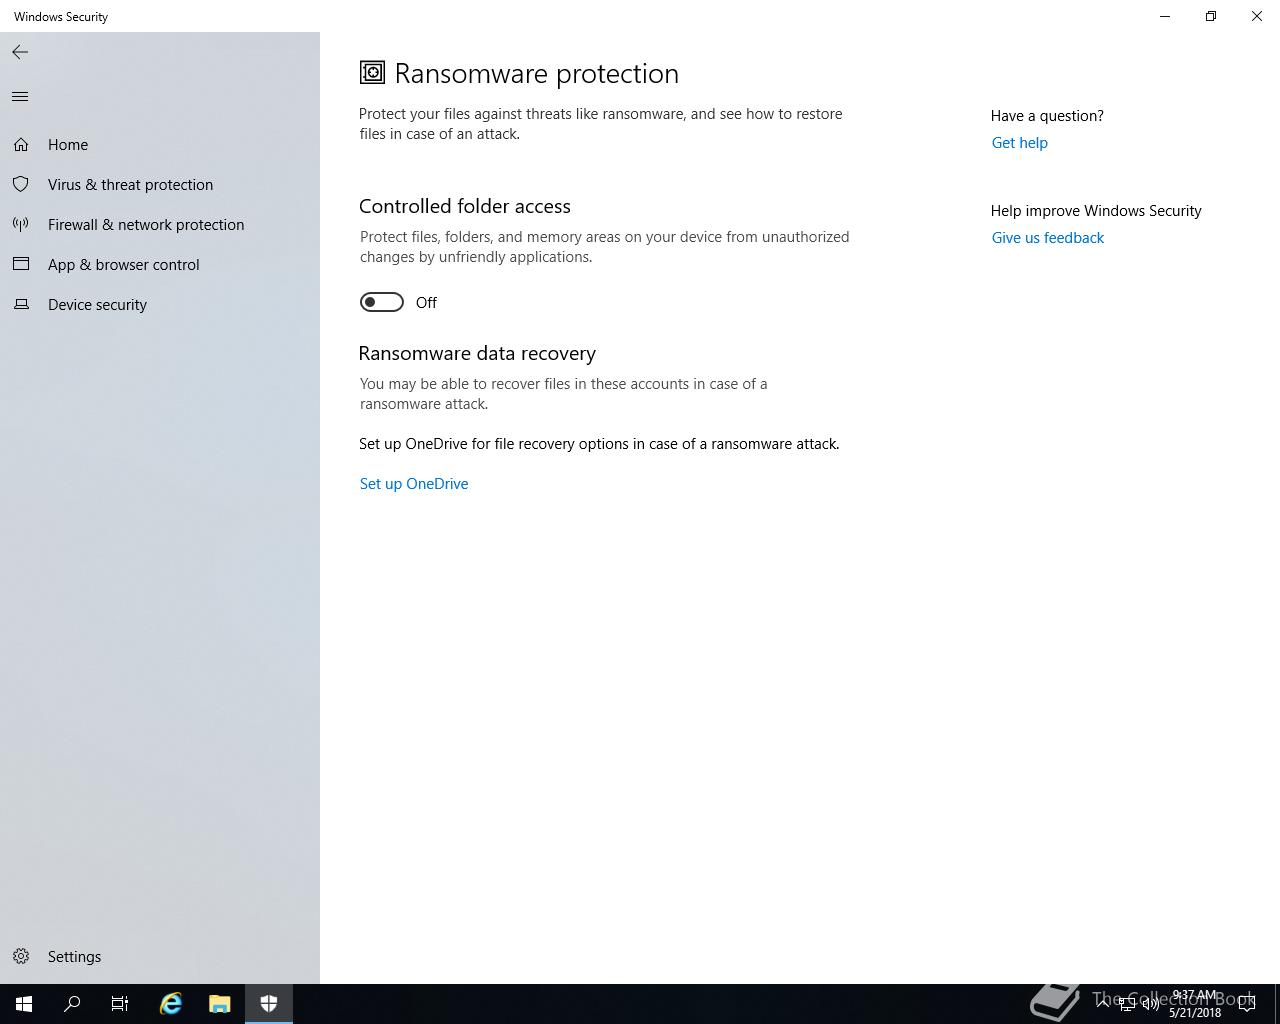The image size is (1280, 1024).
Task: Go back using the back arrow
Action: click(x=20, y=52)
